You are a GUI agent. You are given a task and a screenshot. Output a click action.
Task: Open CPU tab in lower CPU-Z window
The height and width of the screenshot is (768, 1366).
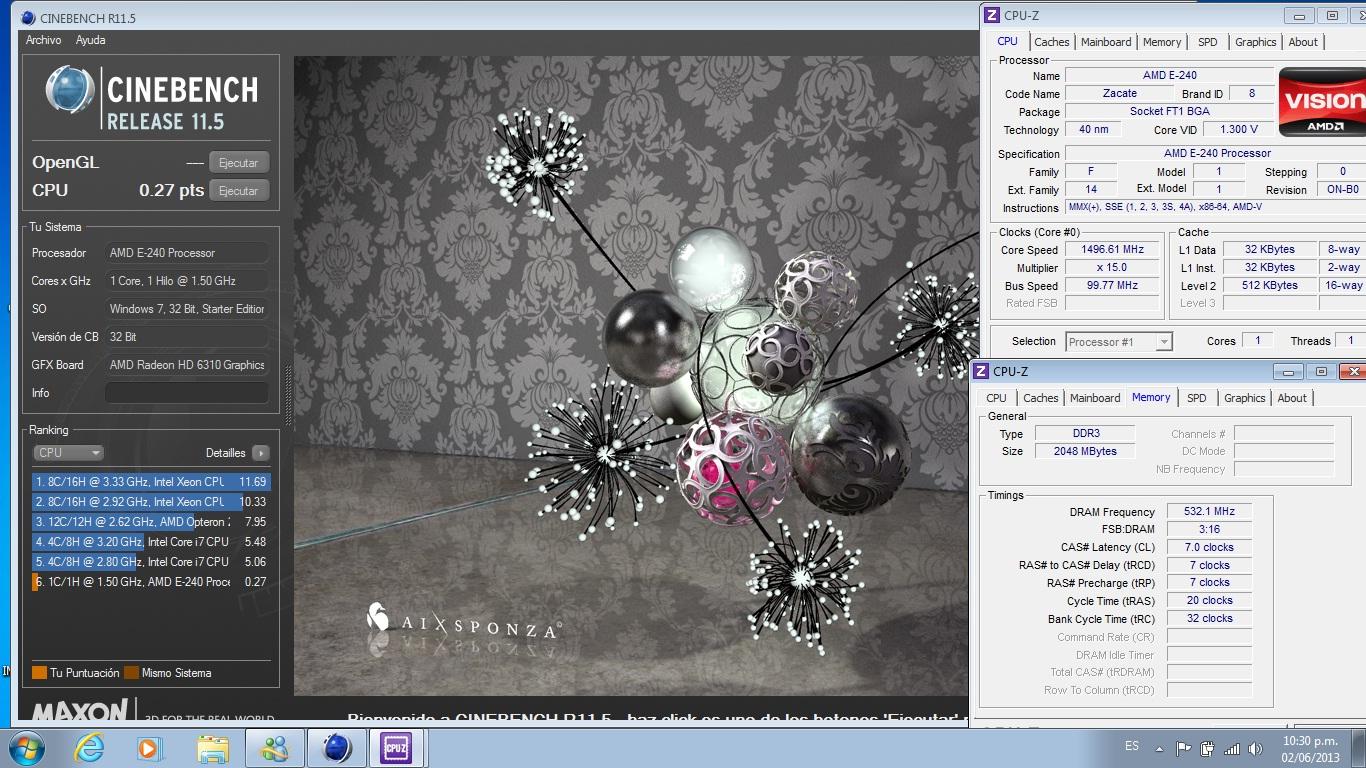[996, 398]
